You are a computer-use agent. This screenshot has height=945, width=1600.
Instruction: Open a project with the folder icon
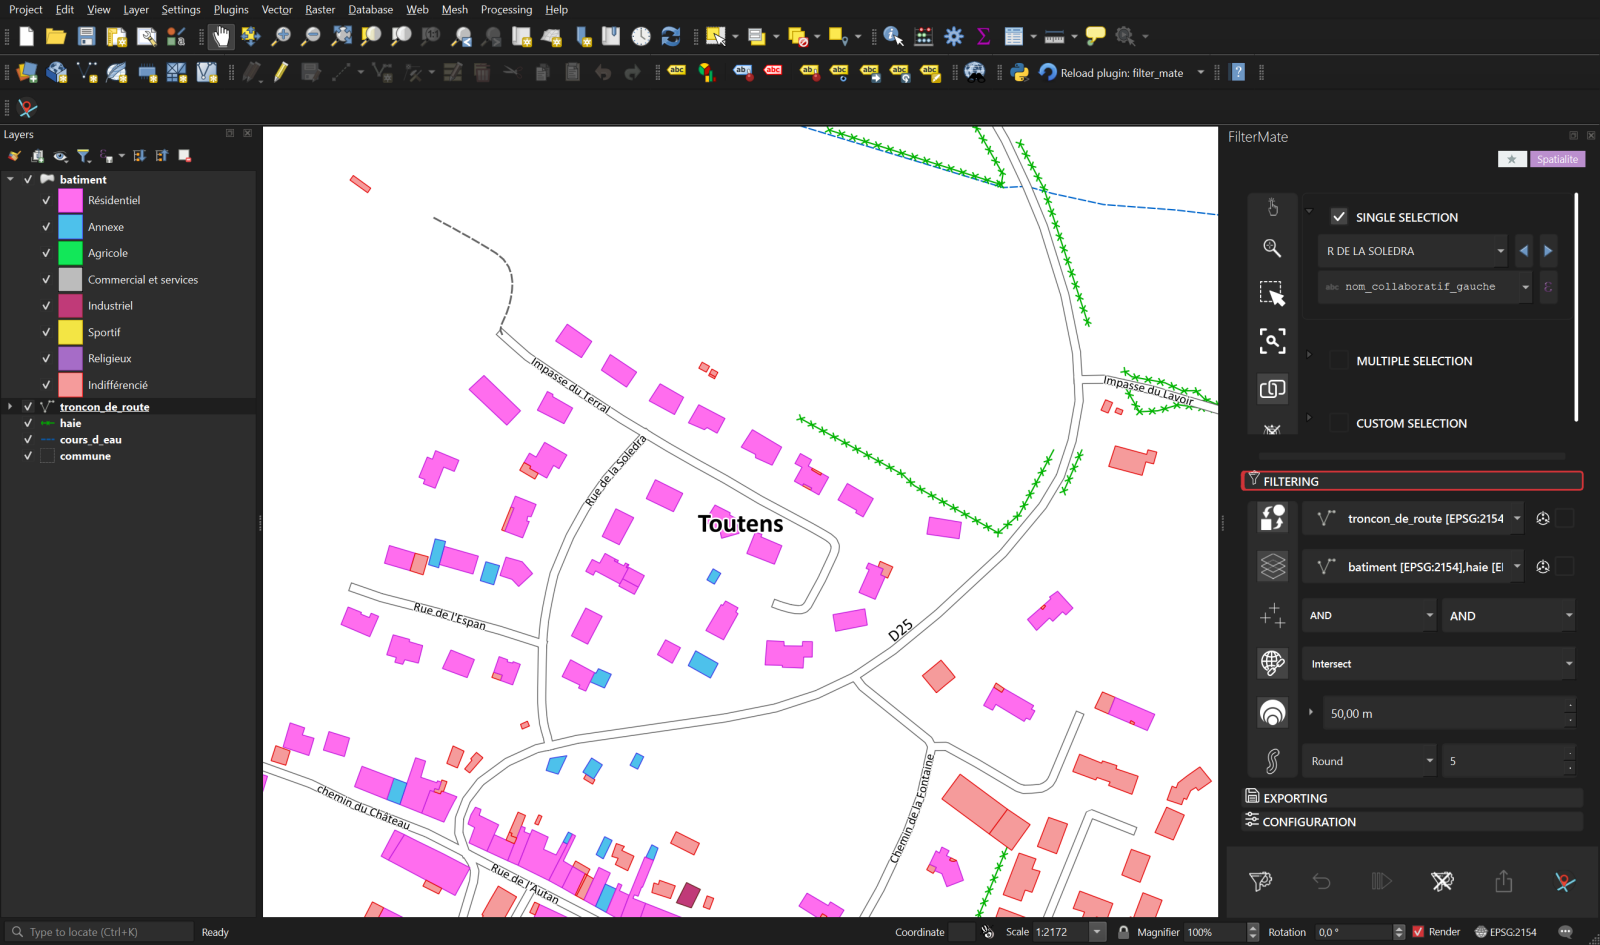56,37
